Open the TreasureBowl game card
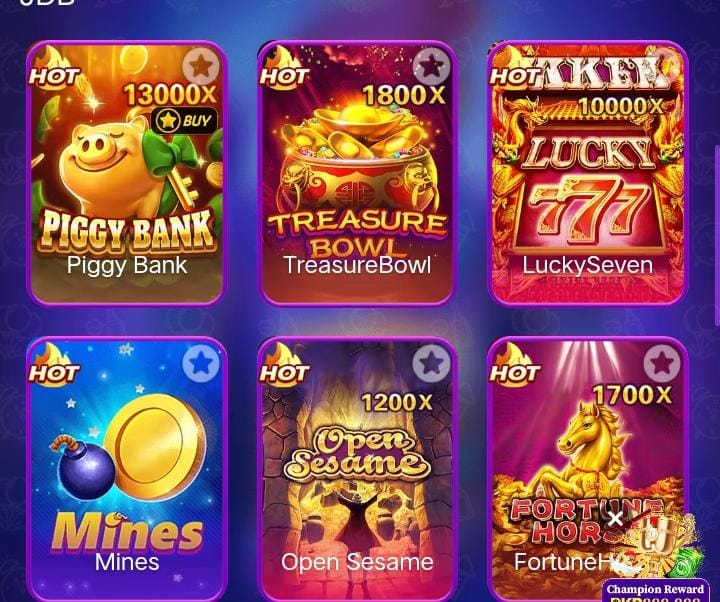720x602 pixels. [357, 173]
